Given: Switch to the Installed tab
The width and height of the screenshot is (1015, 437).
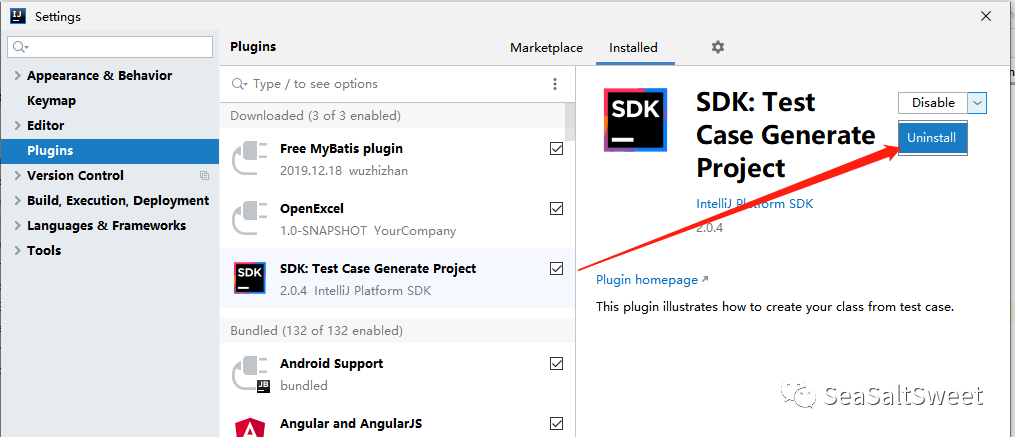Looking at the screenshot, I should (633, 48).
